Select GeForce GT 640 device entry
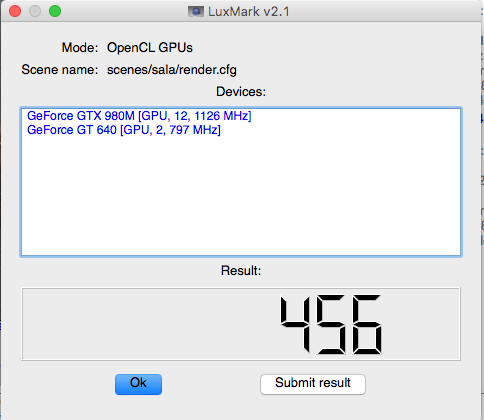Image resolution: width=484 pixels, height=420 pixels. click(x=124, y=130)
